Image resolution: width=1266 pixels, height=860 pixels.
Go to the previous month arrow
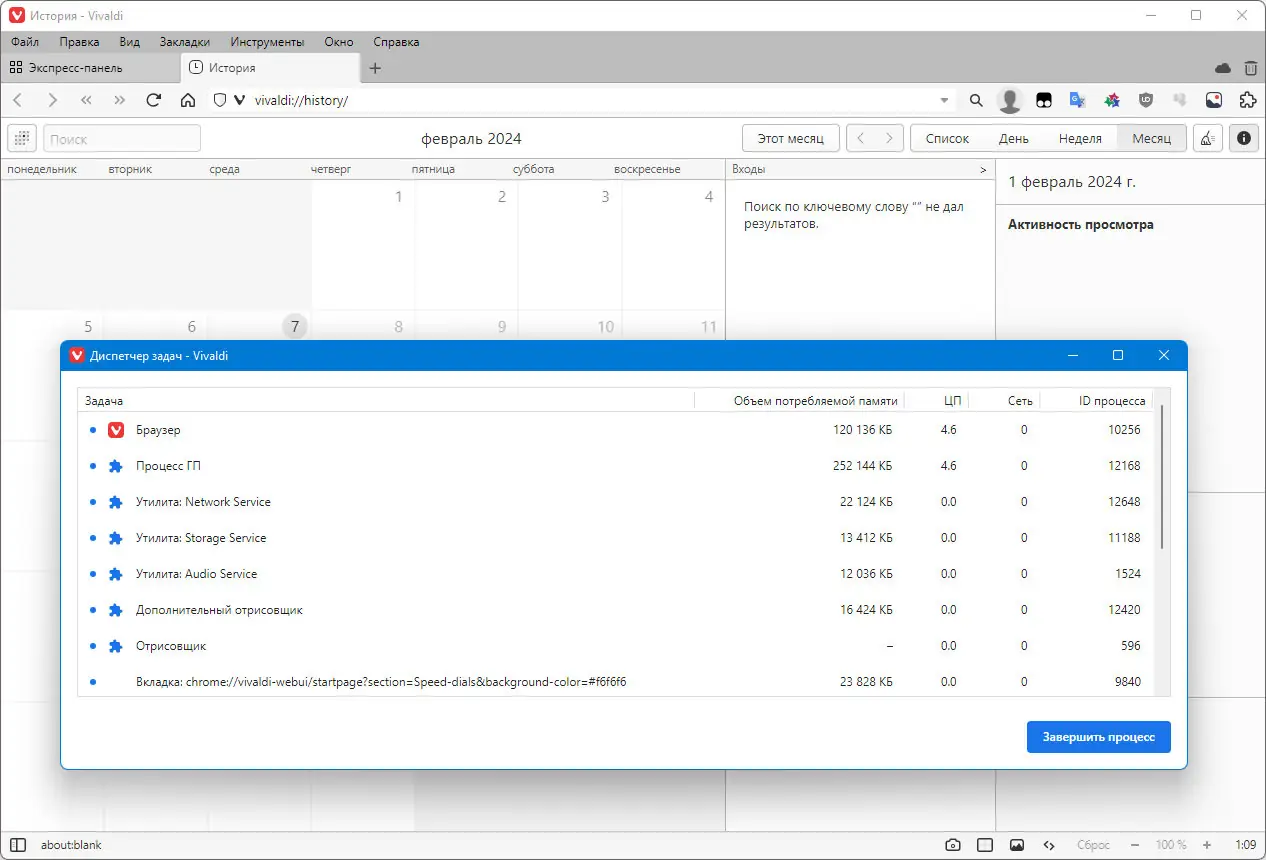pyautogui.click(x=861, y=138)
